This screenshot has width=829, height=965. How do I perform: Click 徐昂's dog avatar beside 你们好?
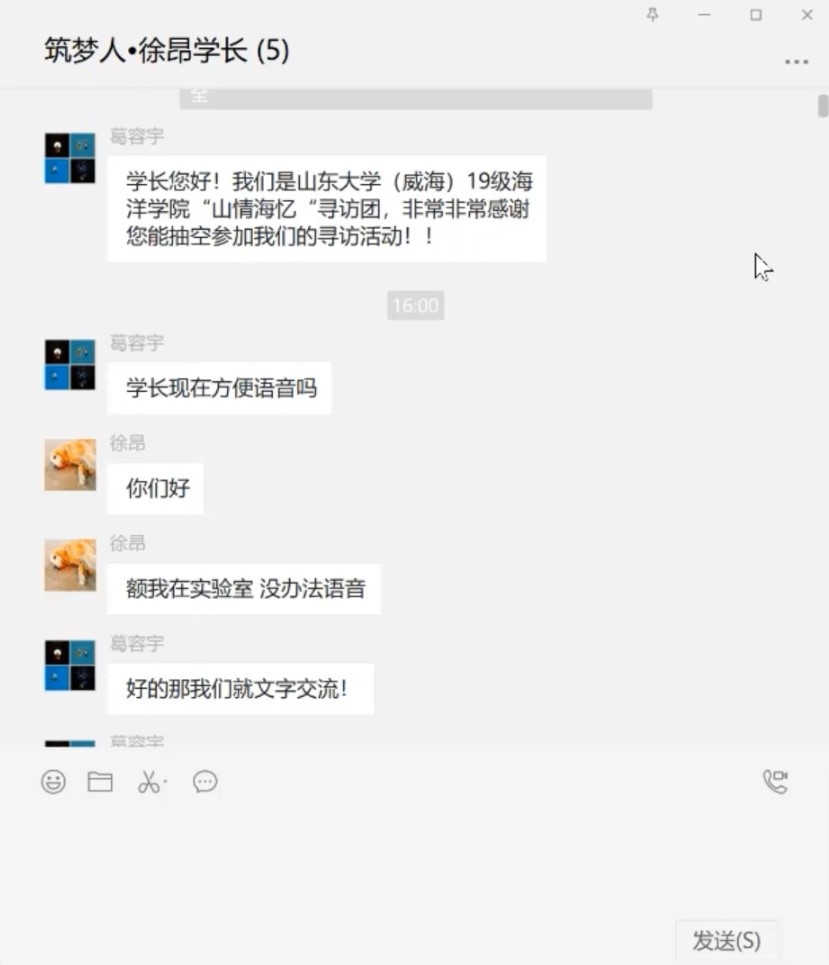[x=70, y=465]
